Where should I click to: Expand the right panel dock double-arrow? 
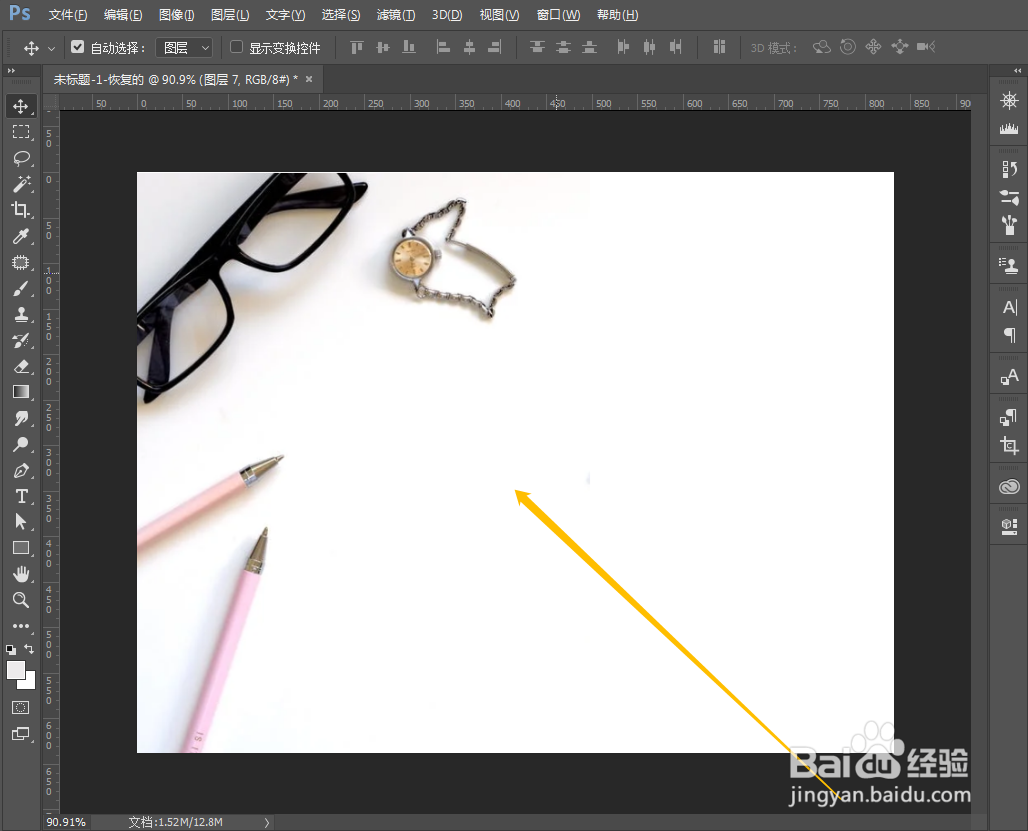[1017, 70]
